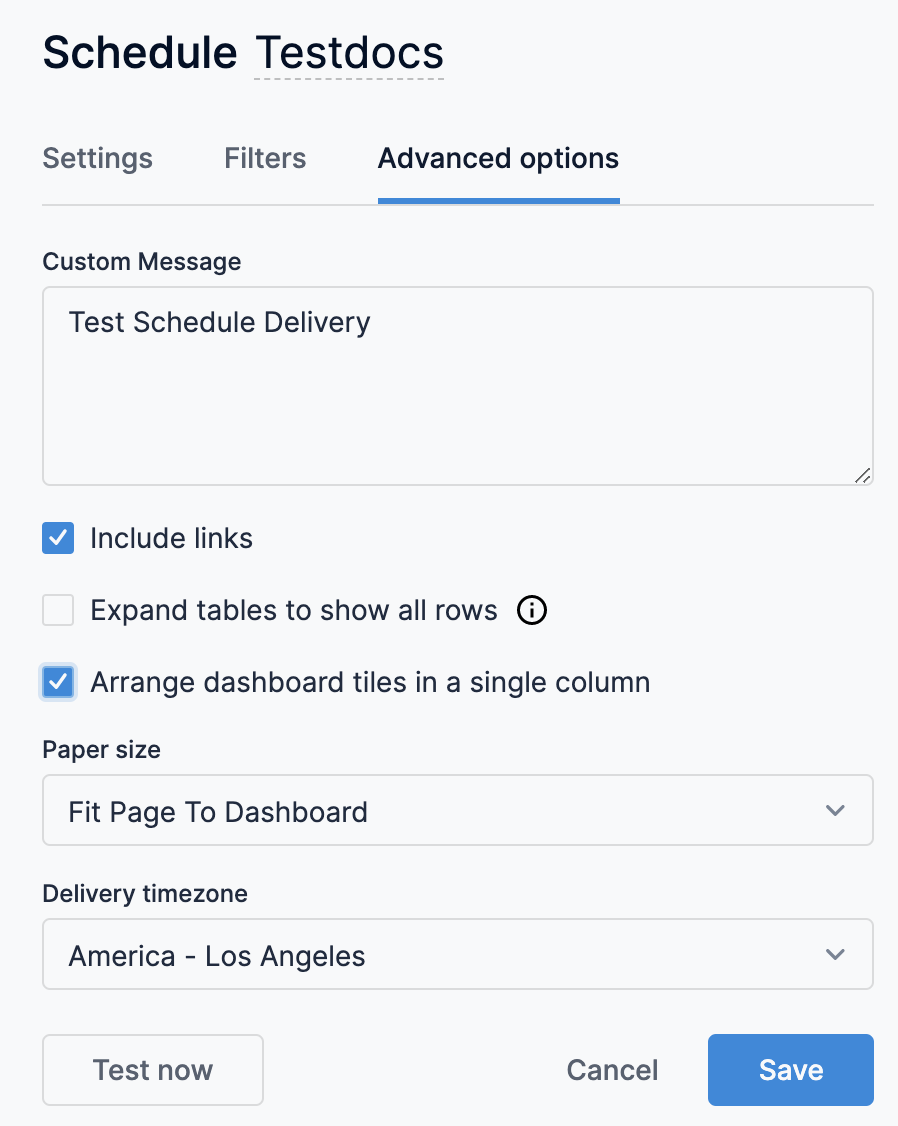The width and height of the screenshot is (898, 1126).
Task: Click the "Expand tables to show all rows" label
Action: coord(294,610)
